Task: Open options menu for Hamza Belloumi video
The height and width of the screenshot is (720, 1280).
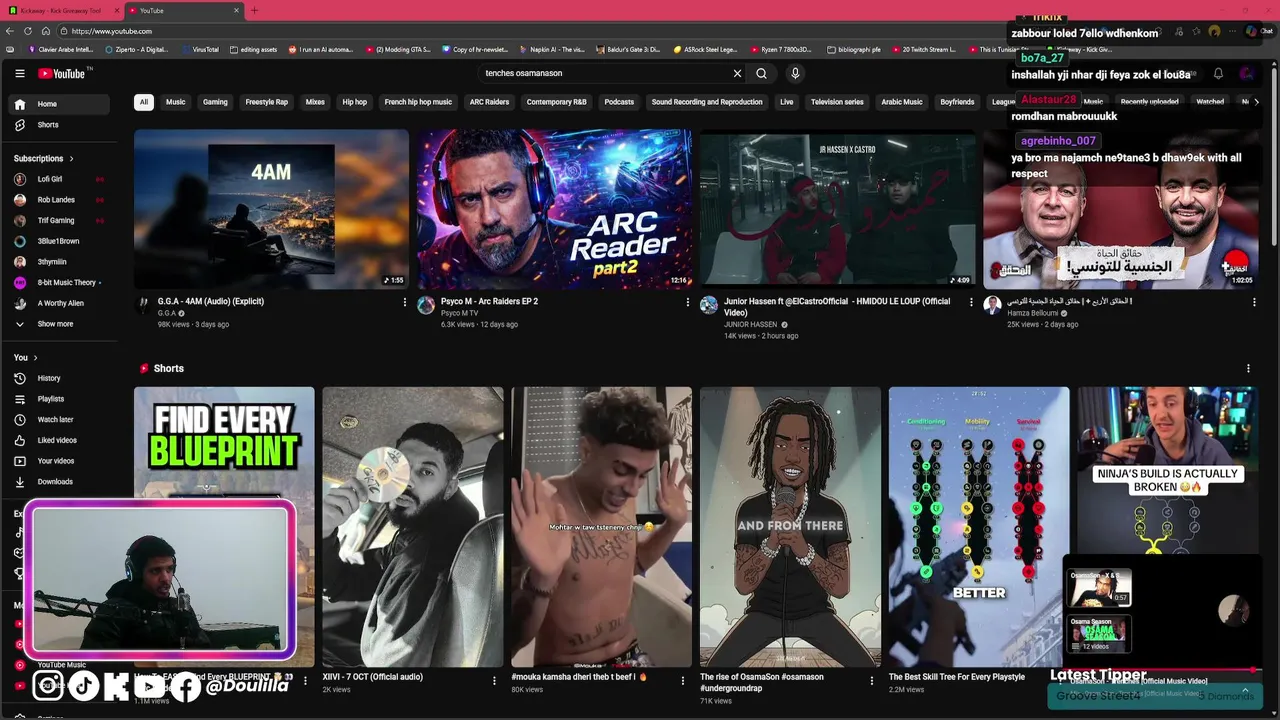Action: (x=1253, y=302)
